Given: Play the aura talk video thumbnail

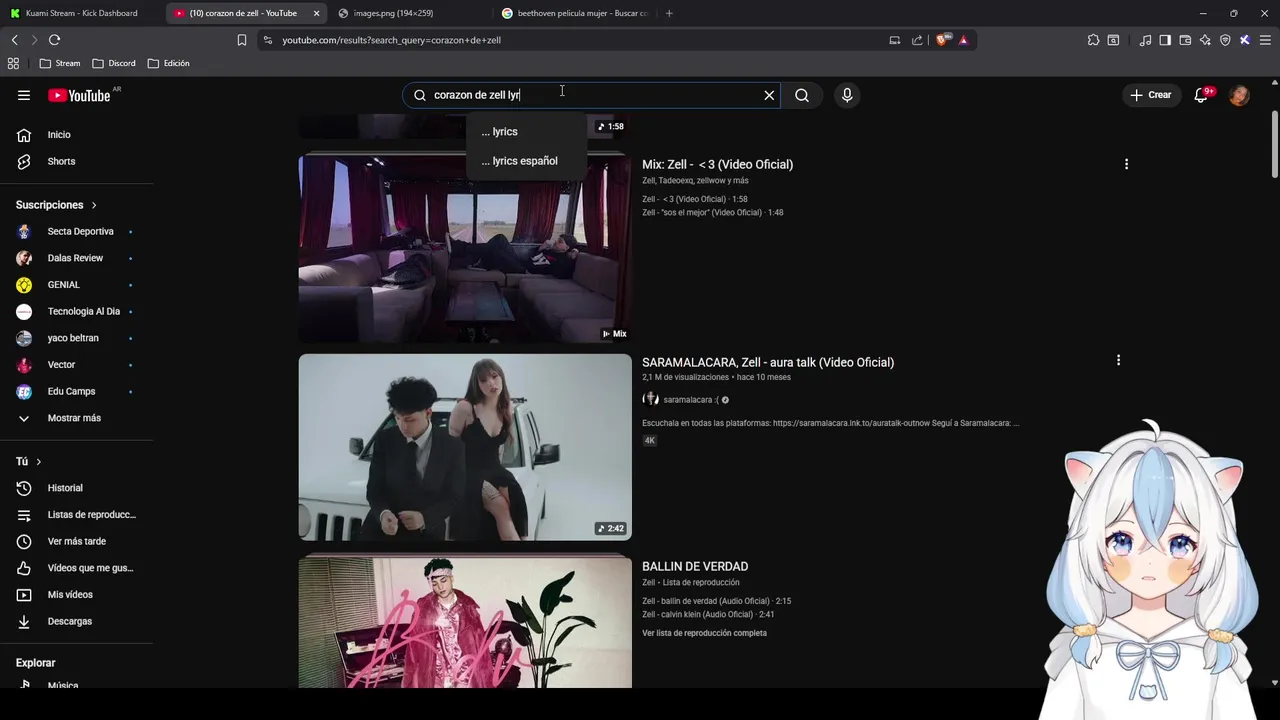Looking at the screenshot, I should click(x=465, y=447).
